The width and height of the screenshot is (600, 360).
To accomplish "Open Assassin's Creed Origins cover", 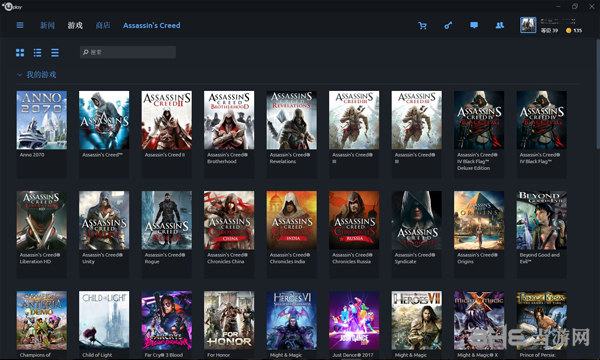I will click(479, 220).
